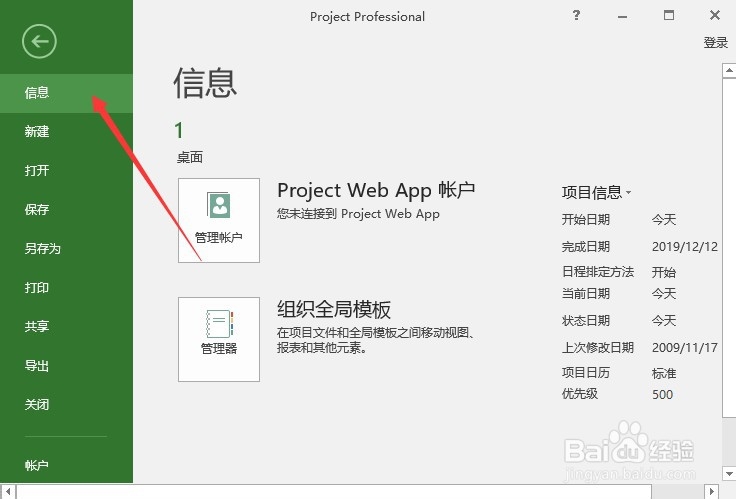The width and height of the screenshot is (736, 499).
Task: Click the 项目日历 value 标准
Action: click(664, 373)
